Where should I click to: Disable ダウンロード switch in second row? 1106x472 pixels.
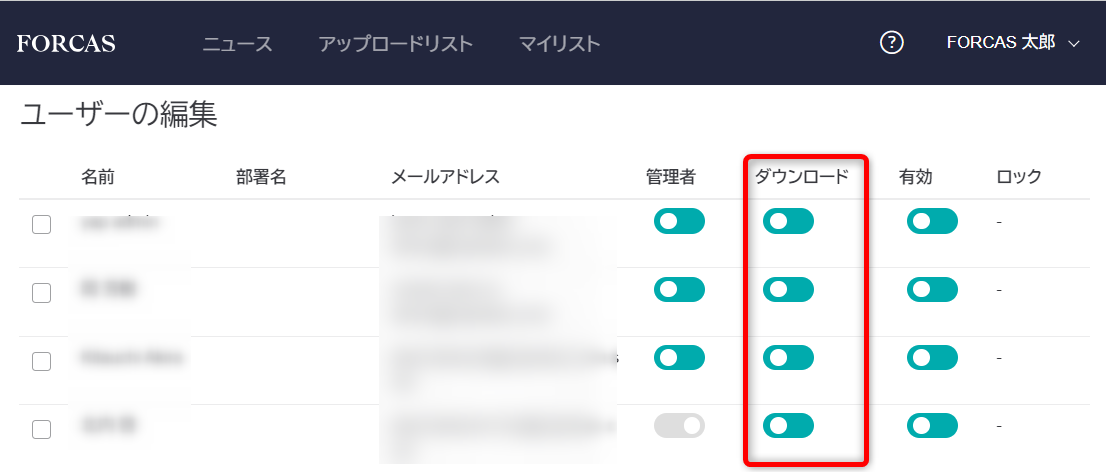[788, 289]
